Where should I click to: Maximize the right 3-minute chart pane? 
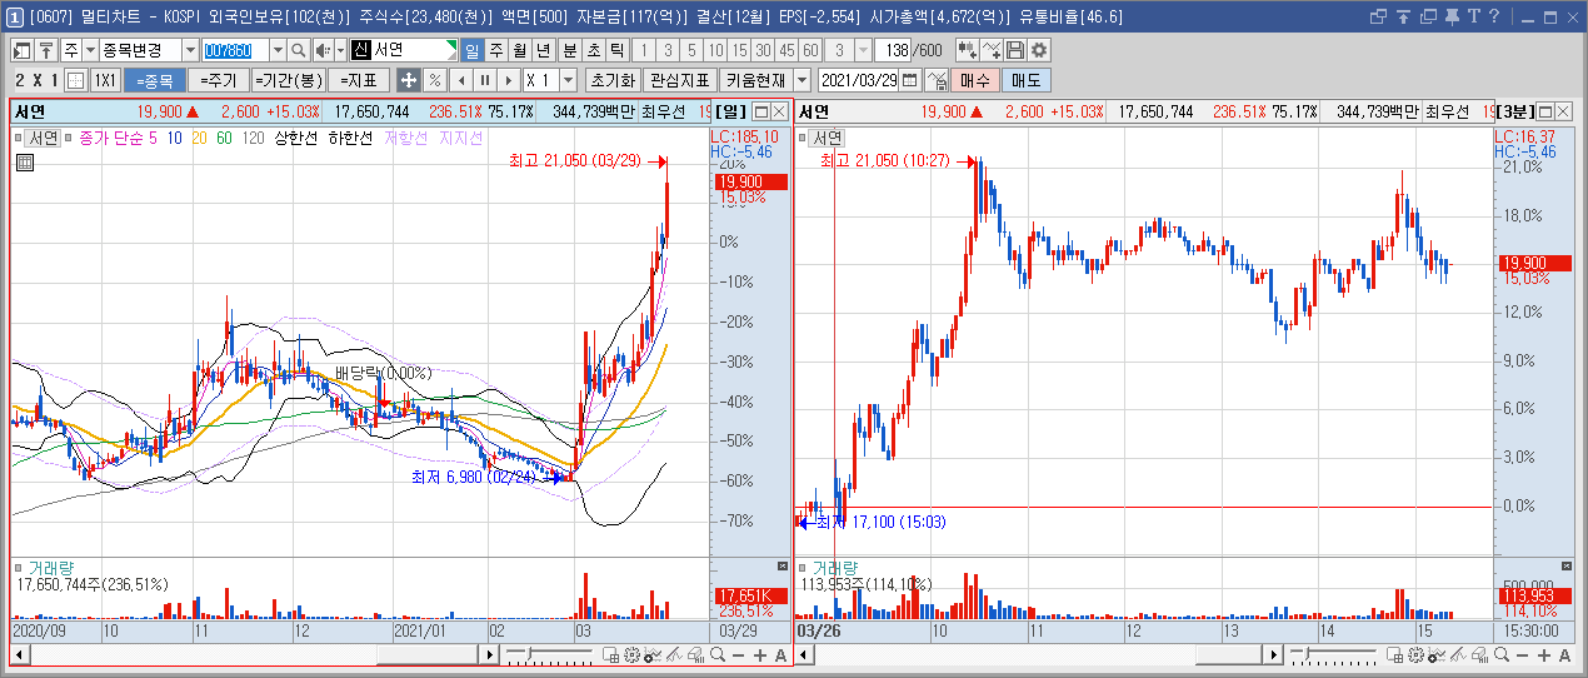[1545, 112]
